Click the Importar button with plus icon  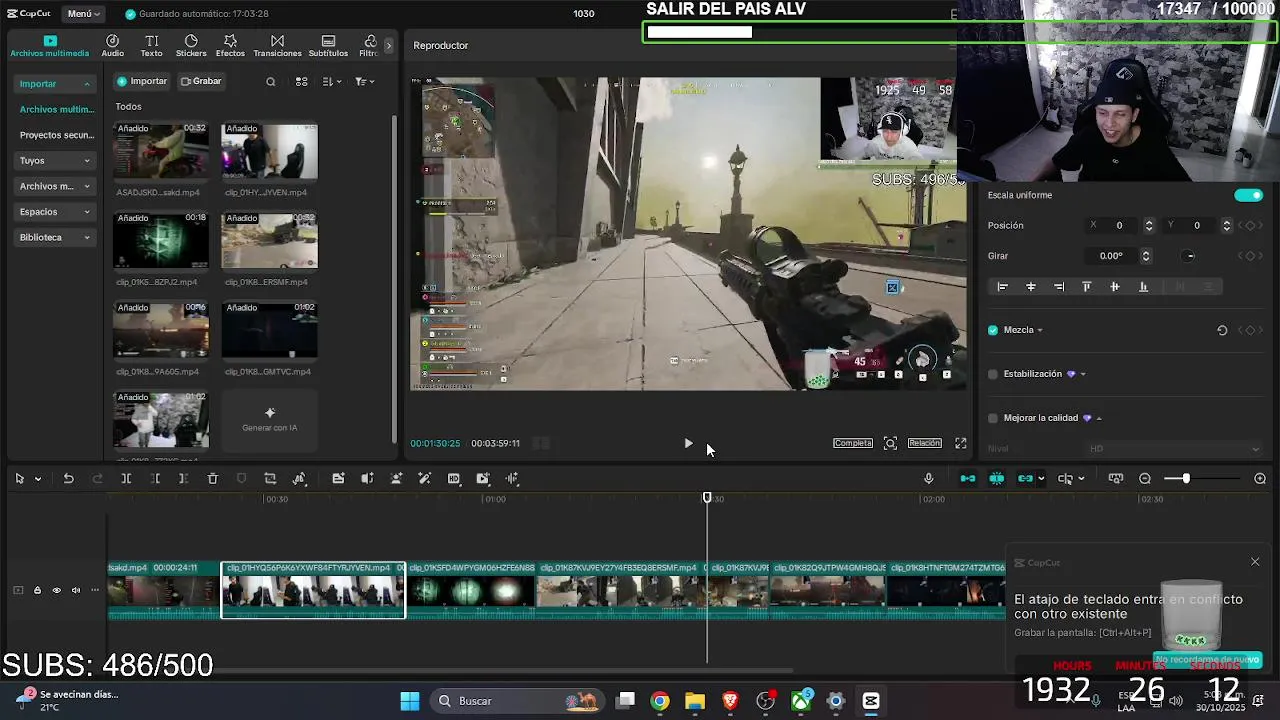[142, 81]
